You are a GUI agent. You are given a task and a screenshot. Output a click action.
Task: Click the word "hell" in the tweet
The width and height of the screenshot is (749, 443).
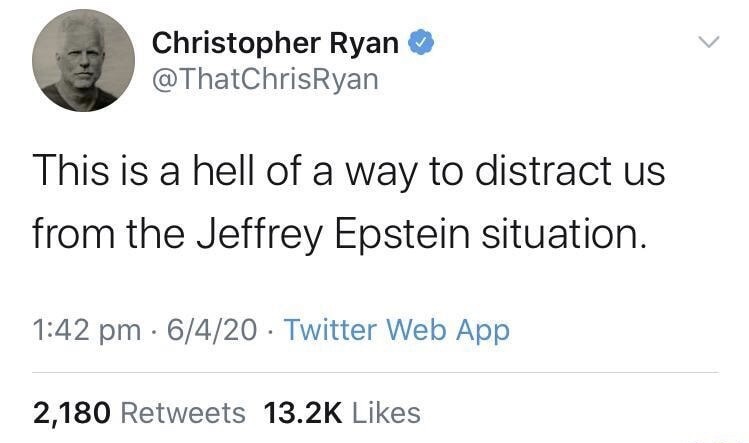tap(223, 171)
